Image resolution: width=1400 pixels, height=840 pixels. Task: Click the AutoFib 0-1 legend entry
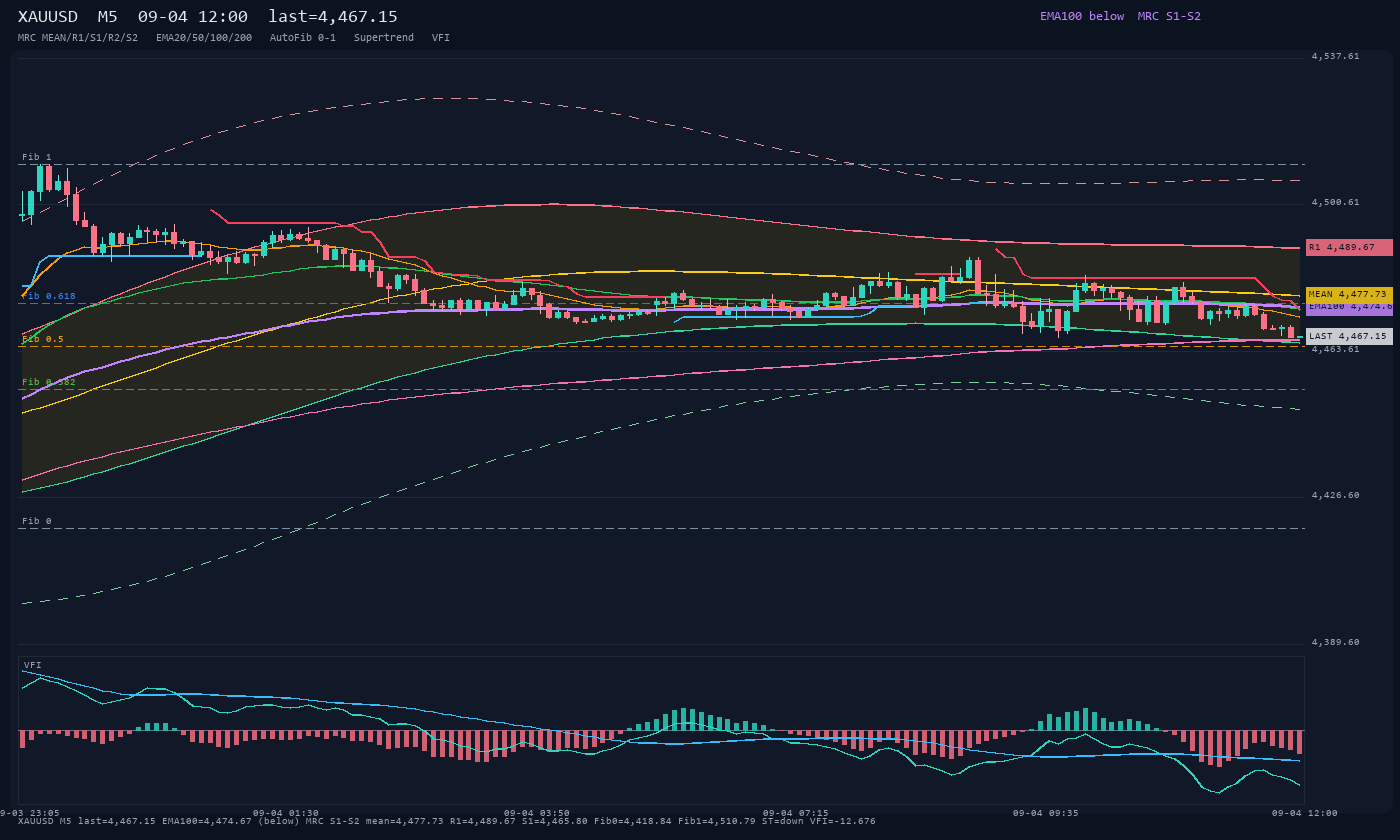303,38
